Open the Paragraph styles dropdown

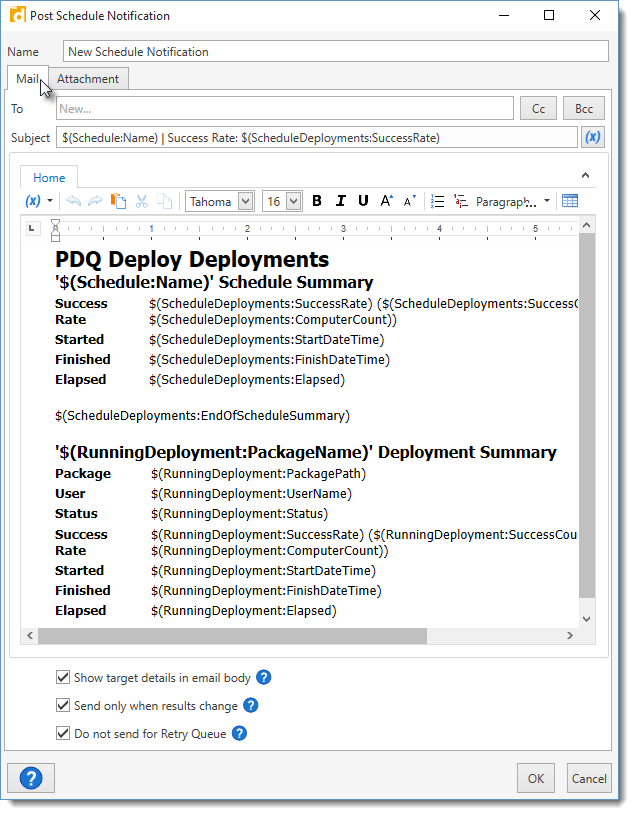click(513, 201)
